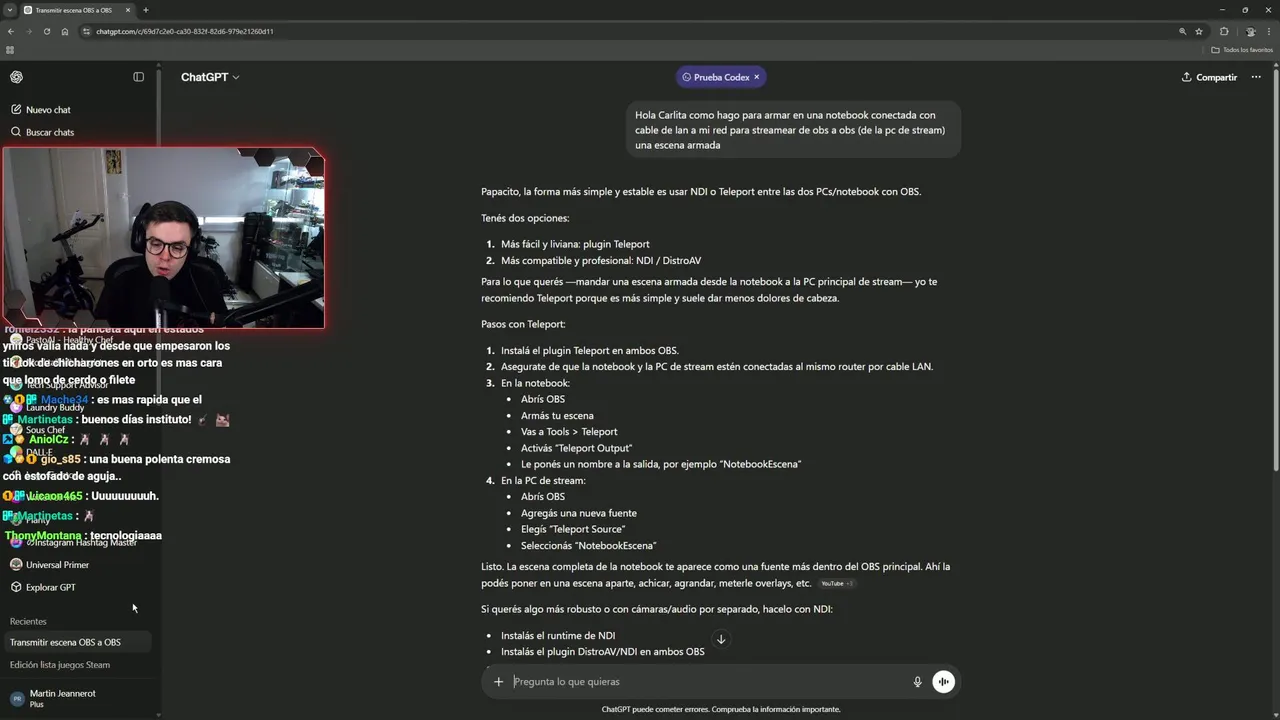Open the Transmitir escena OBS a OBS chat
The image size is (1280, 720).
[78, 642]
